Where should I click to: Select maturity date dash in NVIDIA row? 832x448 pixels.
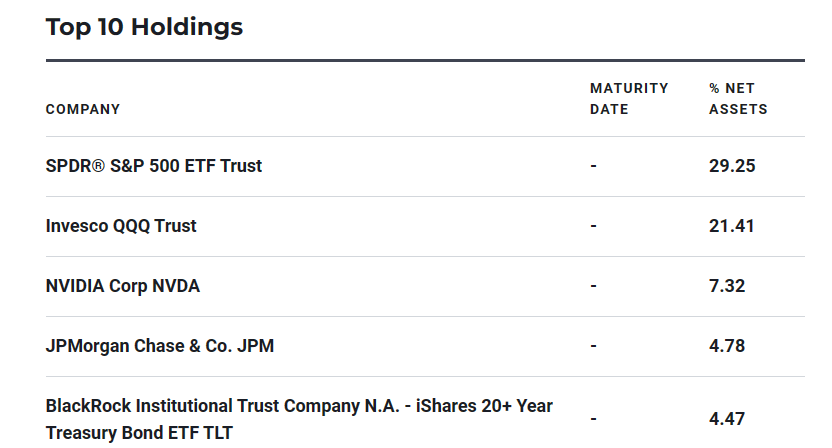tap(593, 286)
